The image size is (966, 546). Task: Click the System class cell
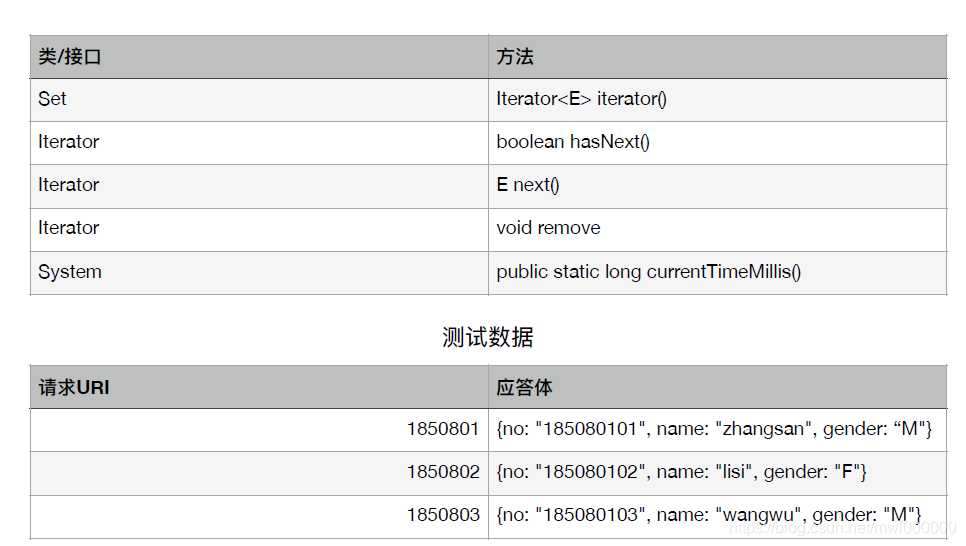click(259, 272)
